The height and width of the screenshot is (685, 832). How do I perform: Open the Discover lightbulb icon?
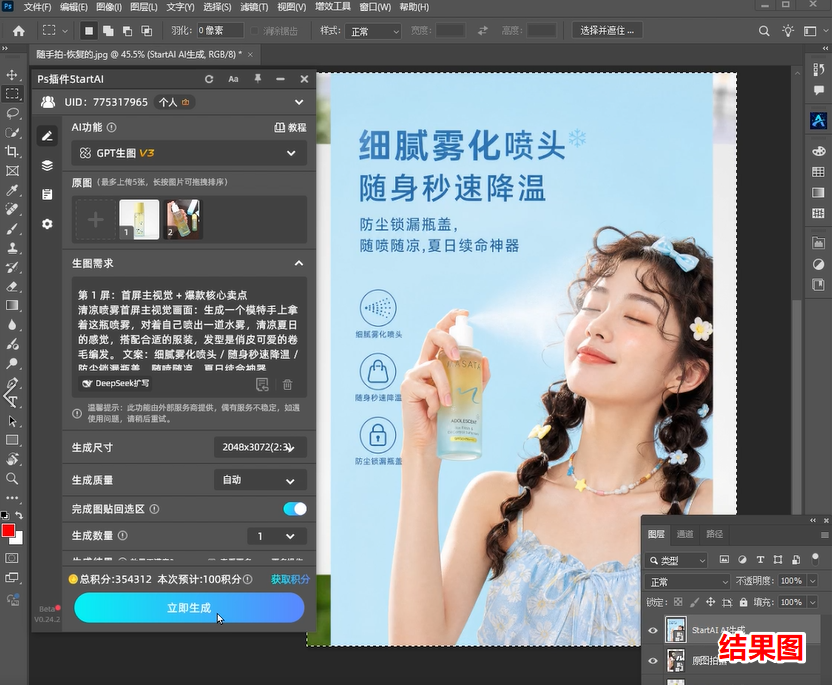[787, 31]
